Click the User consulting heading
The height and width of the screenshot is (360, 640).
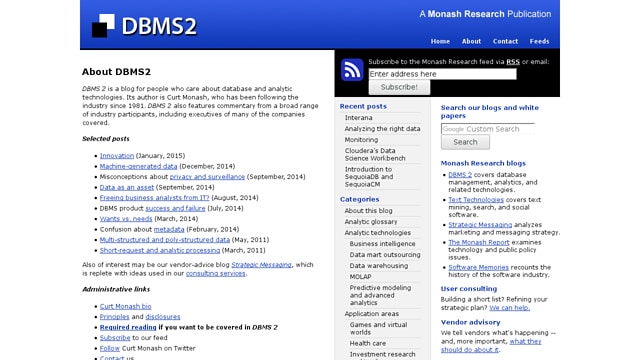pyautogui.click(x=469, y=289)
